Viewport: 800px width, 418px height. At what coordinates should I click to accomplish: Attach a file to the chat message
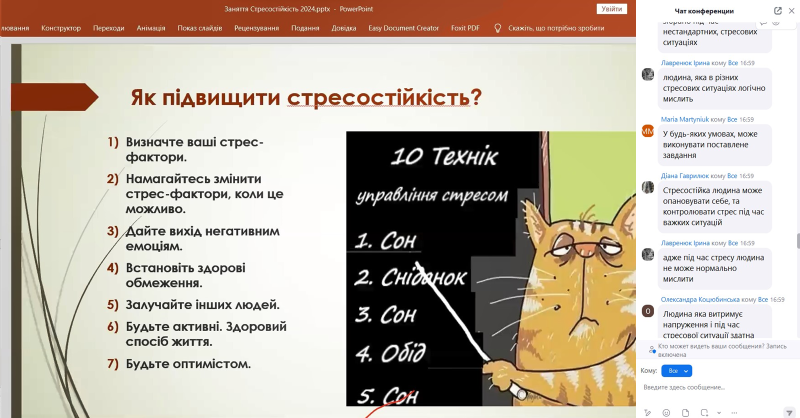click(685, 412)
